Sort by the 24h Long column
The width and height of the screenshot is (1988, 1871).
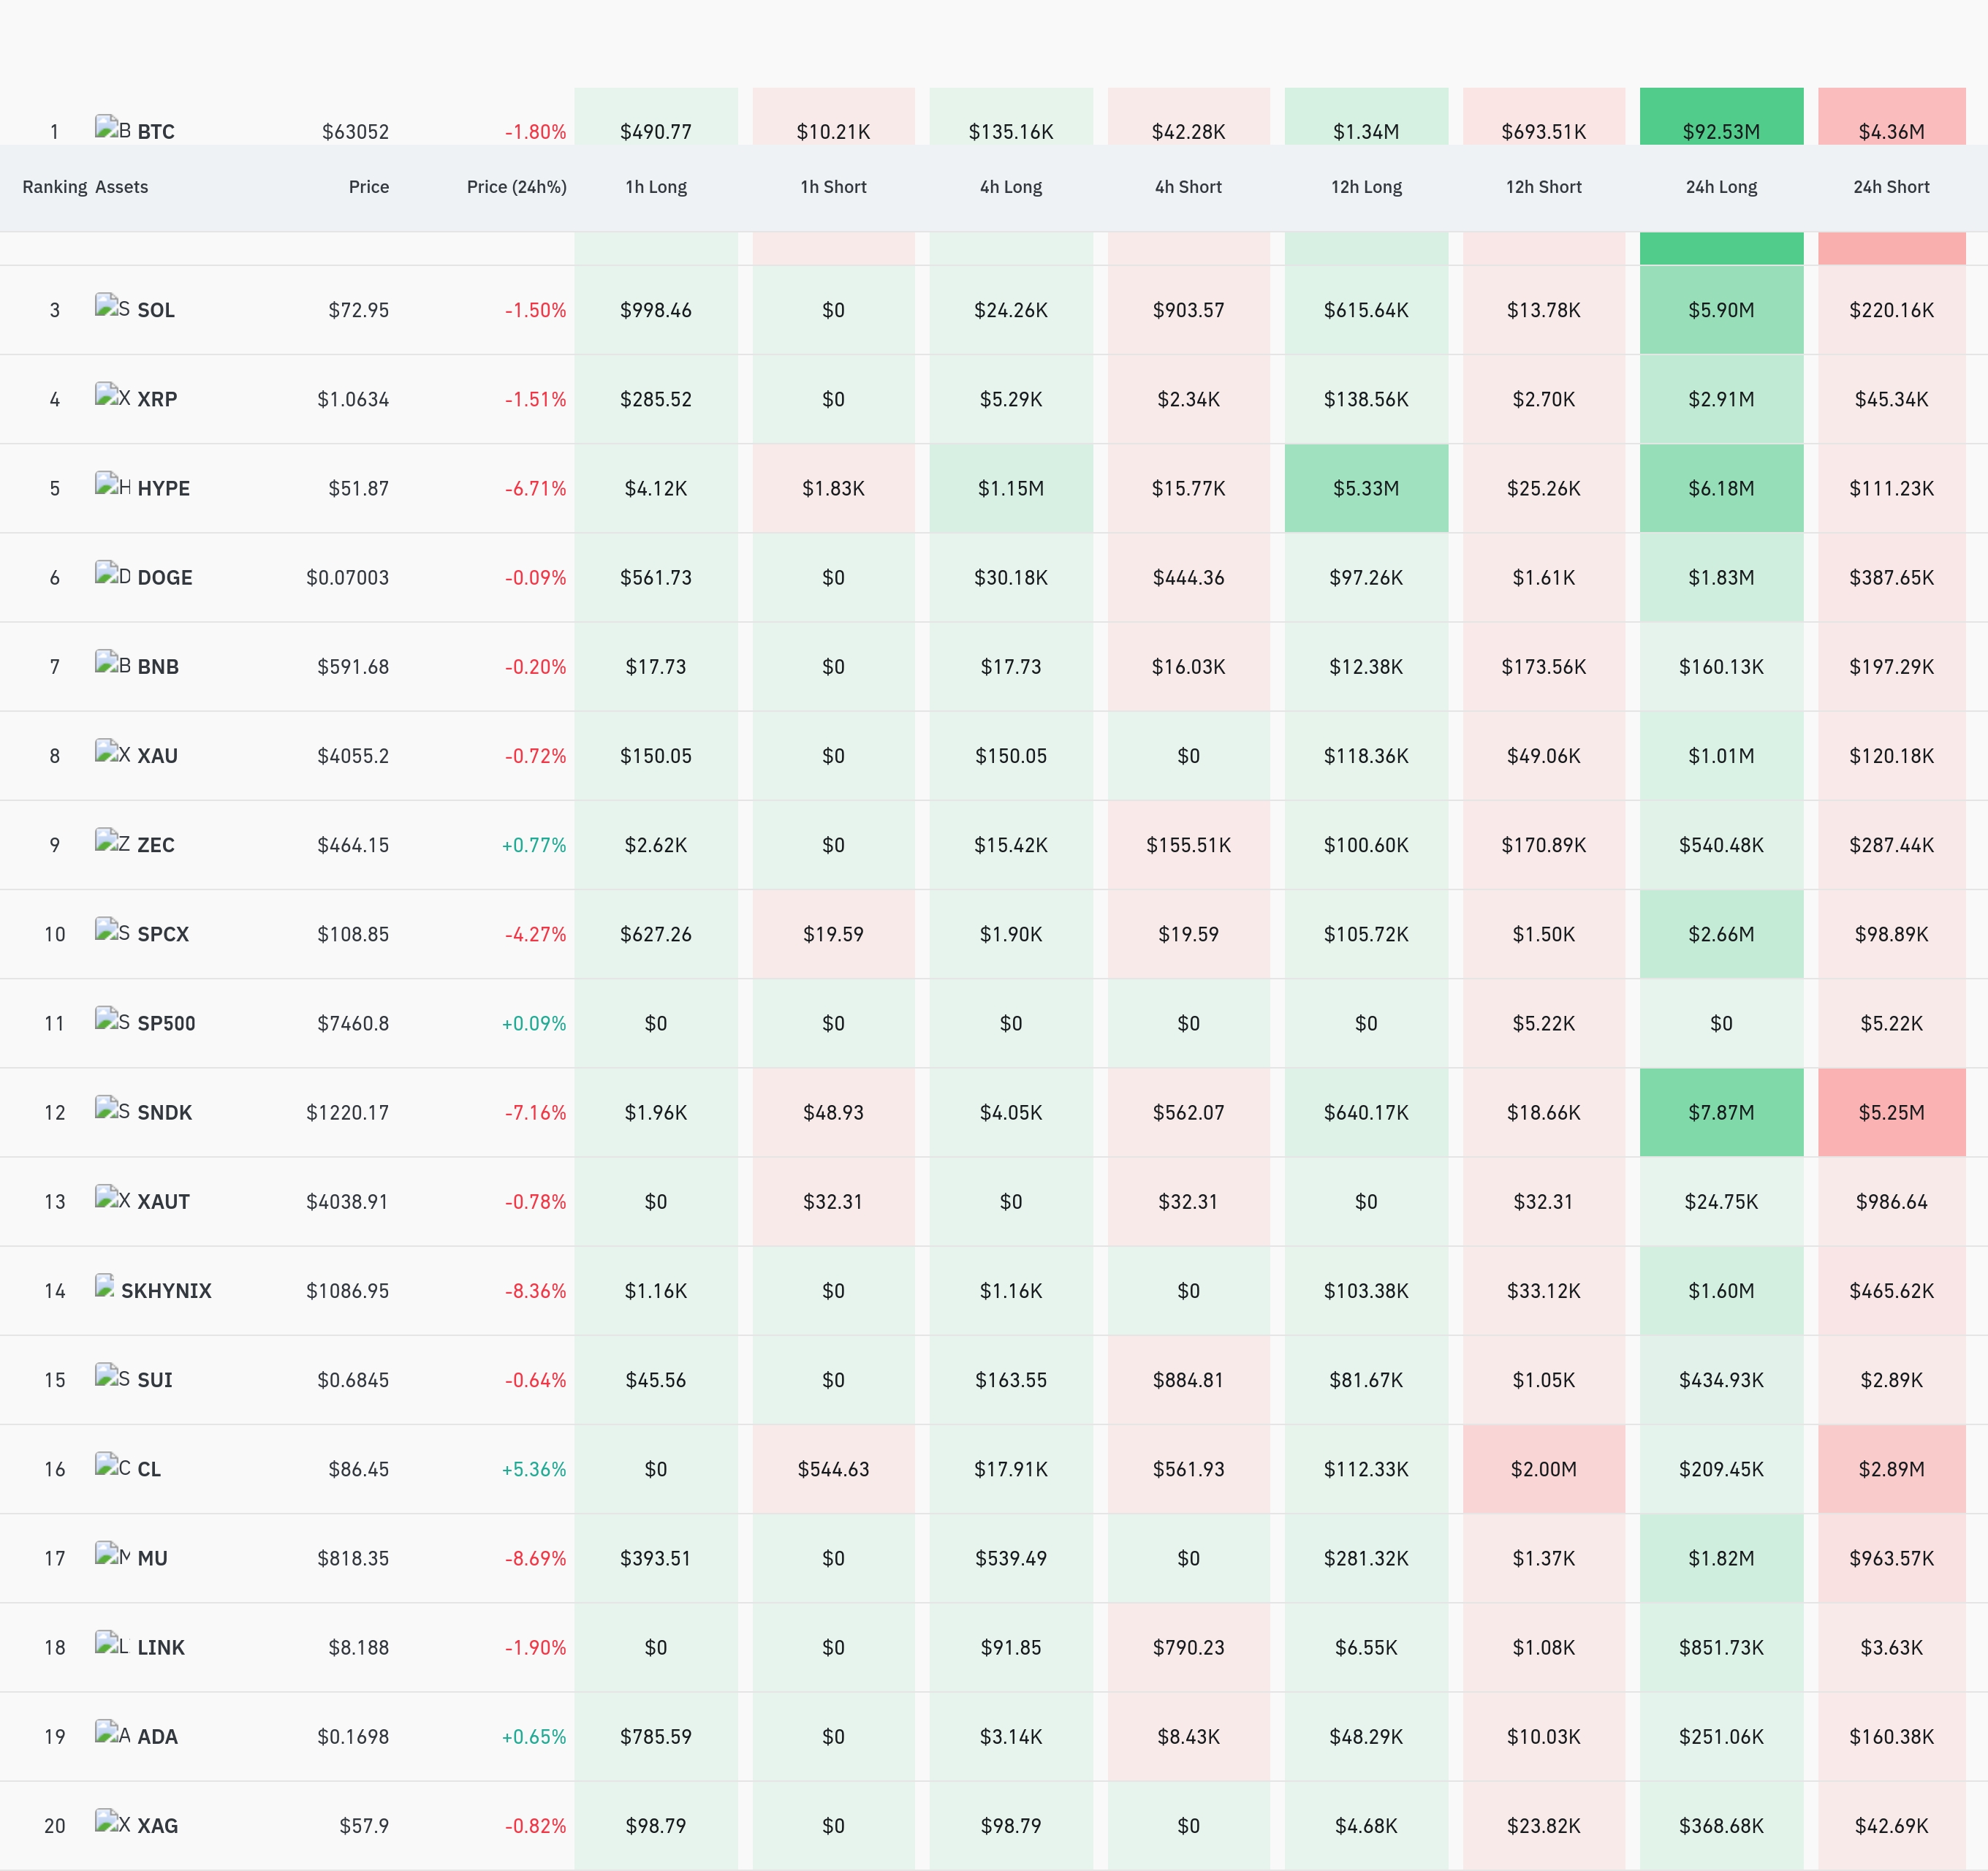click(x=1722, y=187)
